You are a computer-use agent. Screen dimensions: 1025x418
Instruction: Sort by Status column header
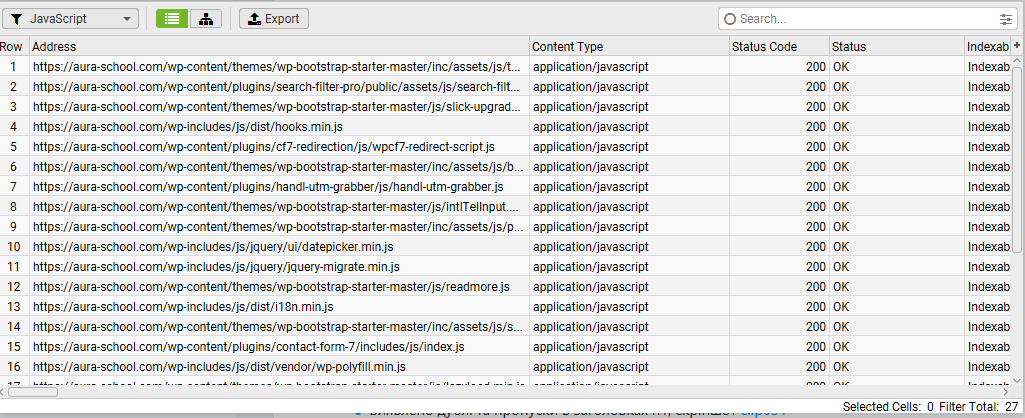click(x=896, y=46)
